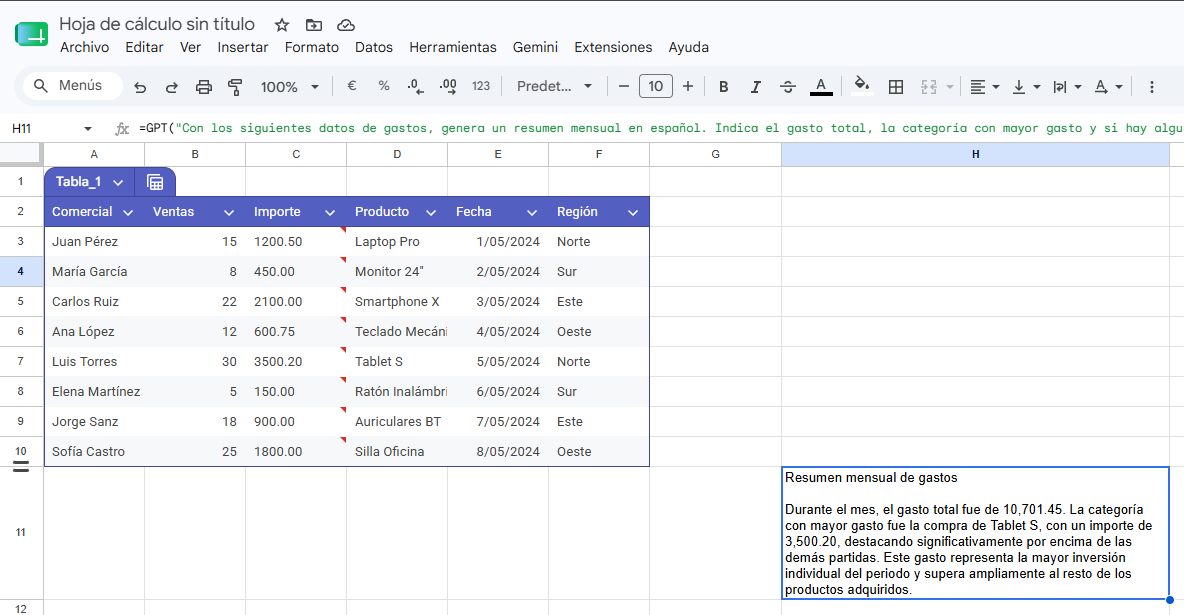Open text wrapping dropdown
1184x615 pixels.
tap(1067, 87)
